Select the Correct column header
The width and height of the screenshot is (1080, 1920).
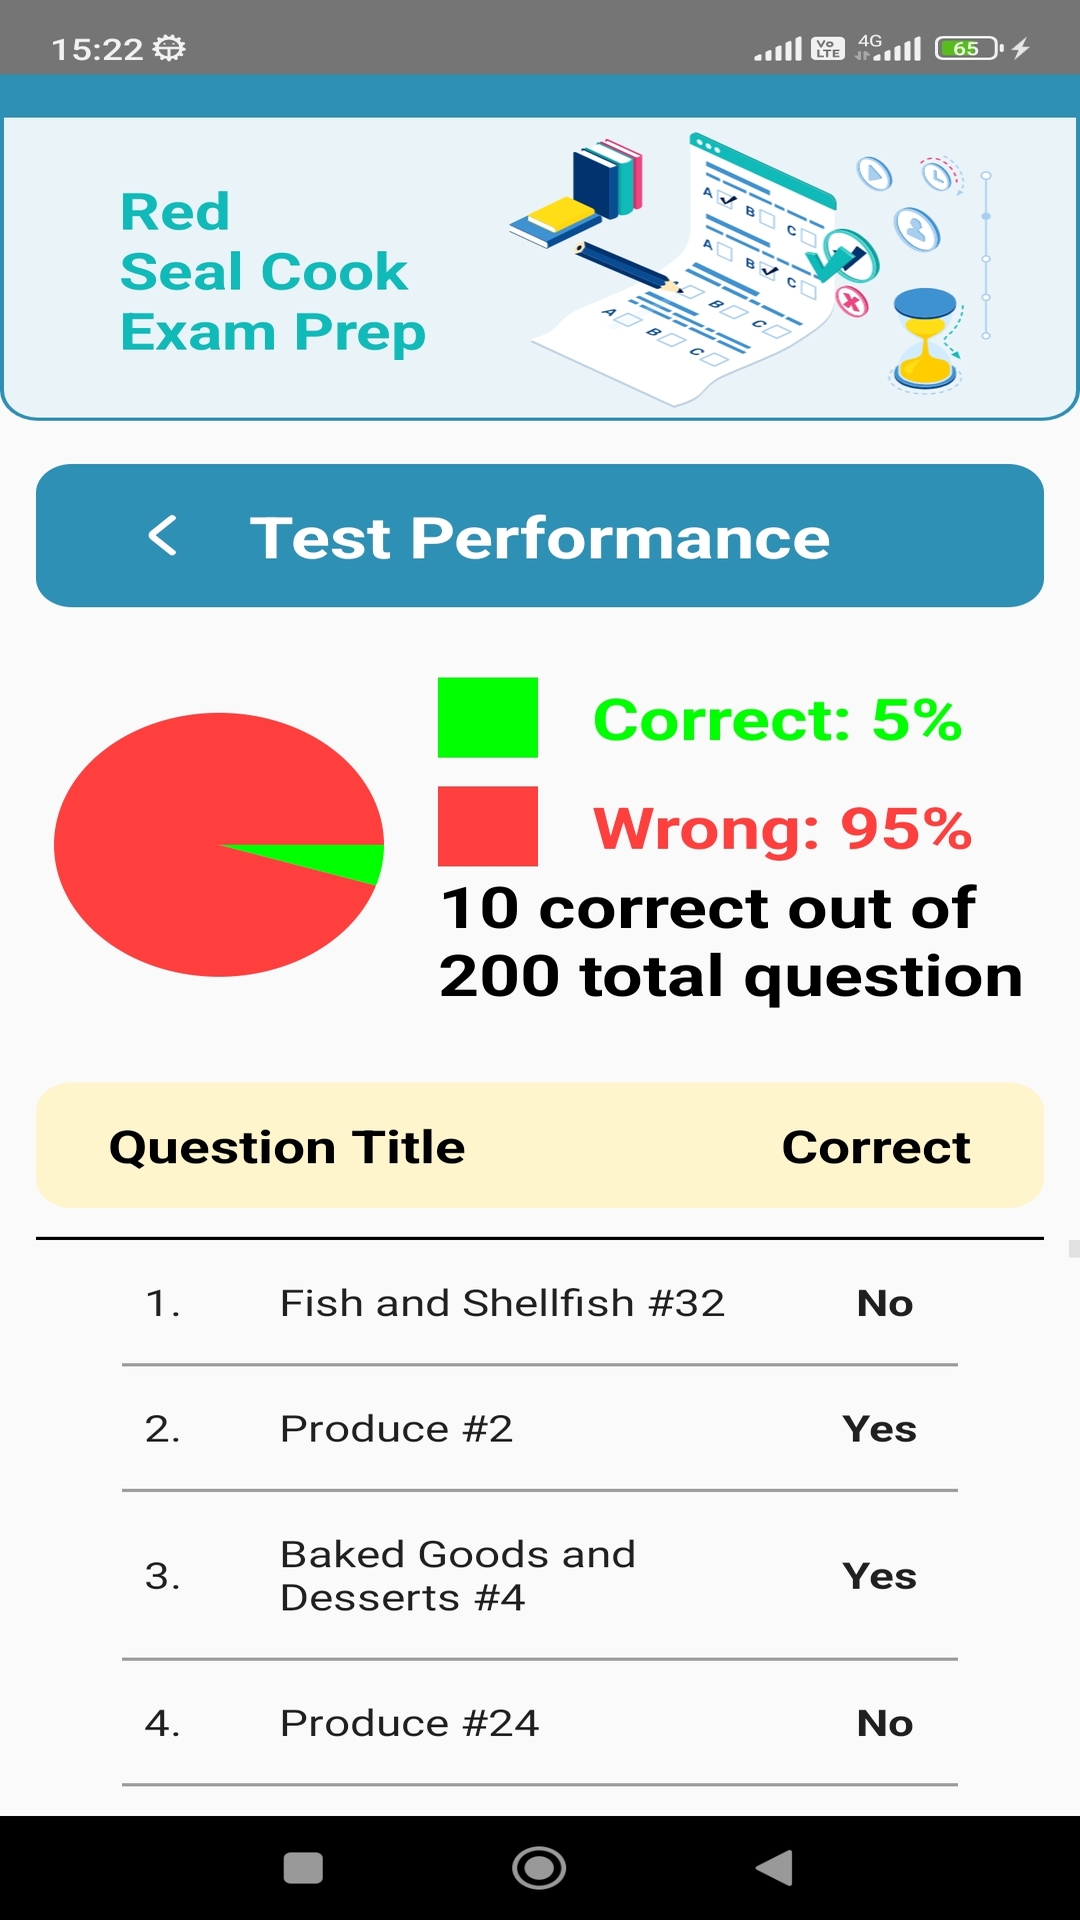pyautogui.click(x=876, y=1146)
